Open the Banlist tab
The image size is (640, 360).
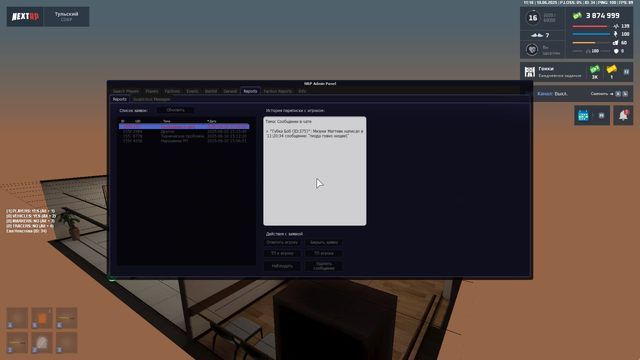(x=211, y=91)
